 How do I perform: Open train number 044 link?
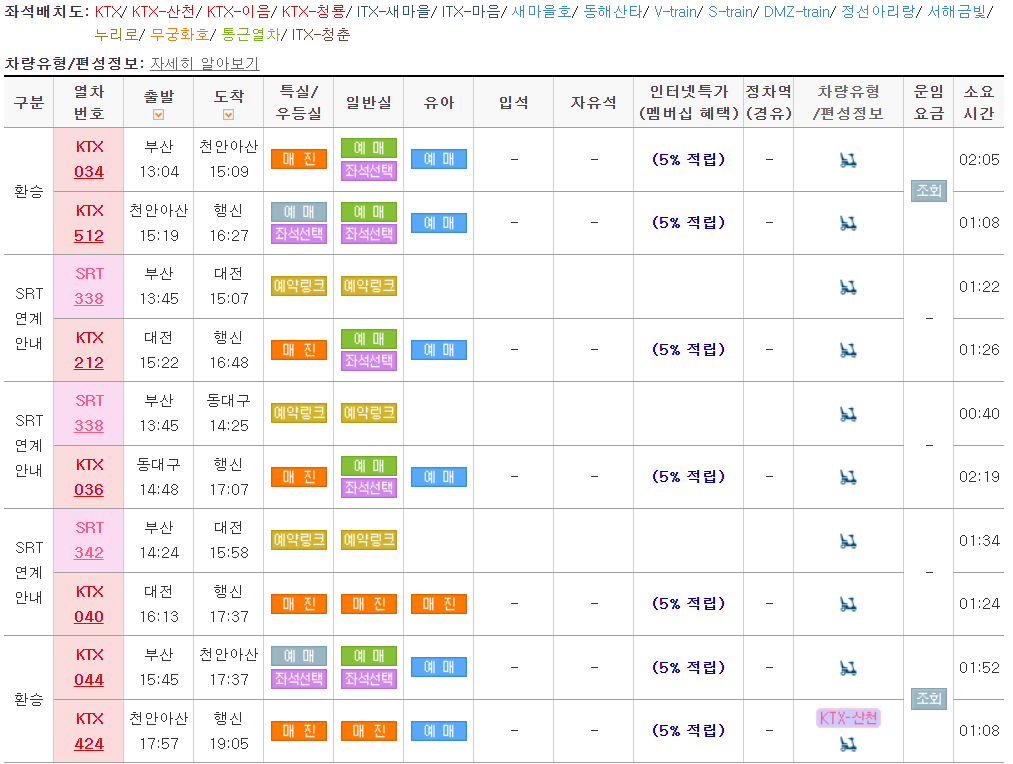[x=89, y=680]
